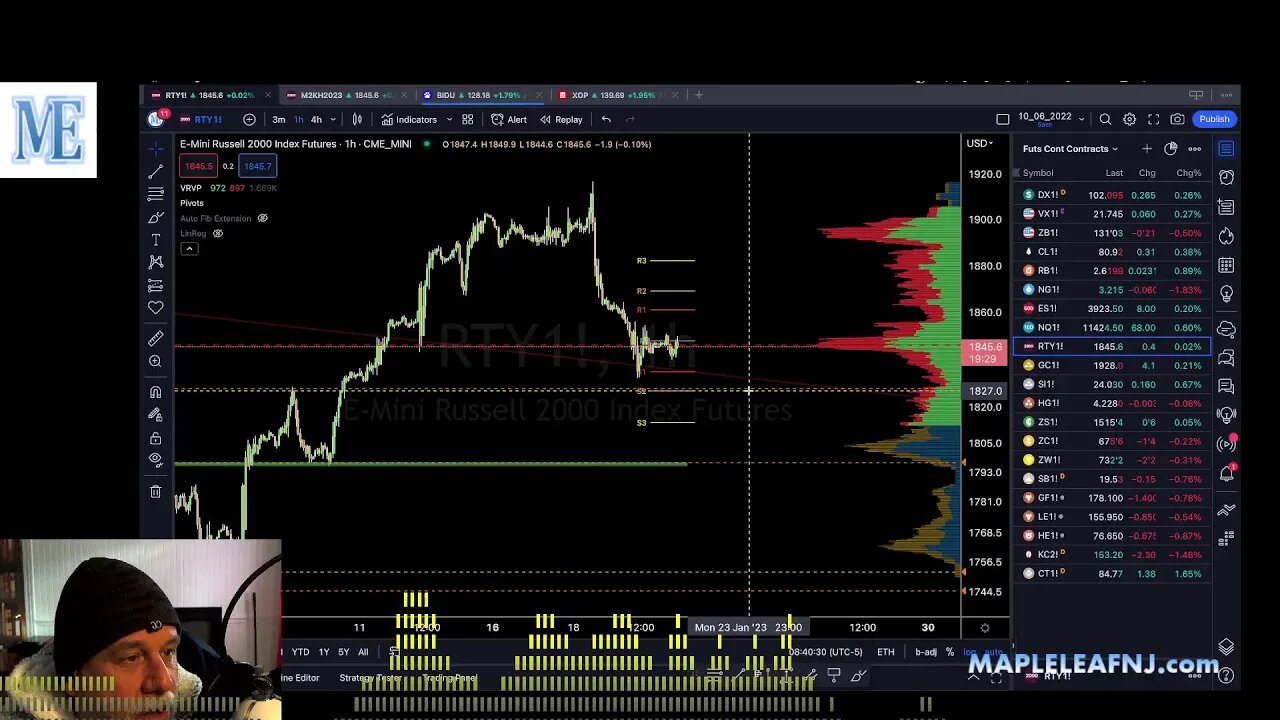1280x720 pixels.
Task: Open the candlestick chart type selector
Action: click(357, 119)
